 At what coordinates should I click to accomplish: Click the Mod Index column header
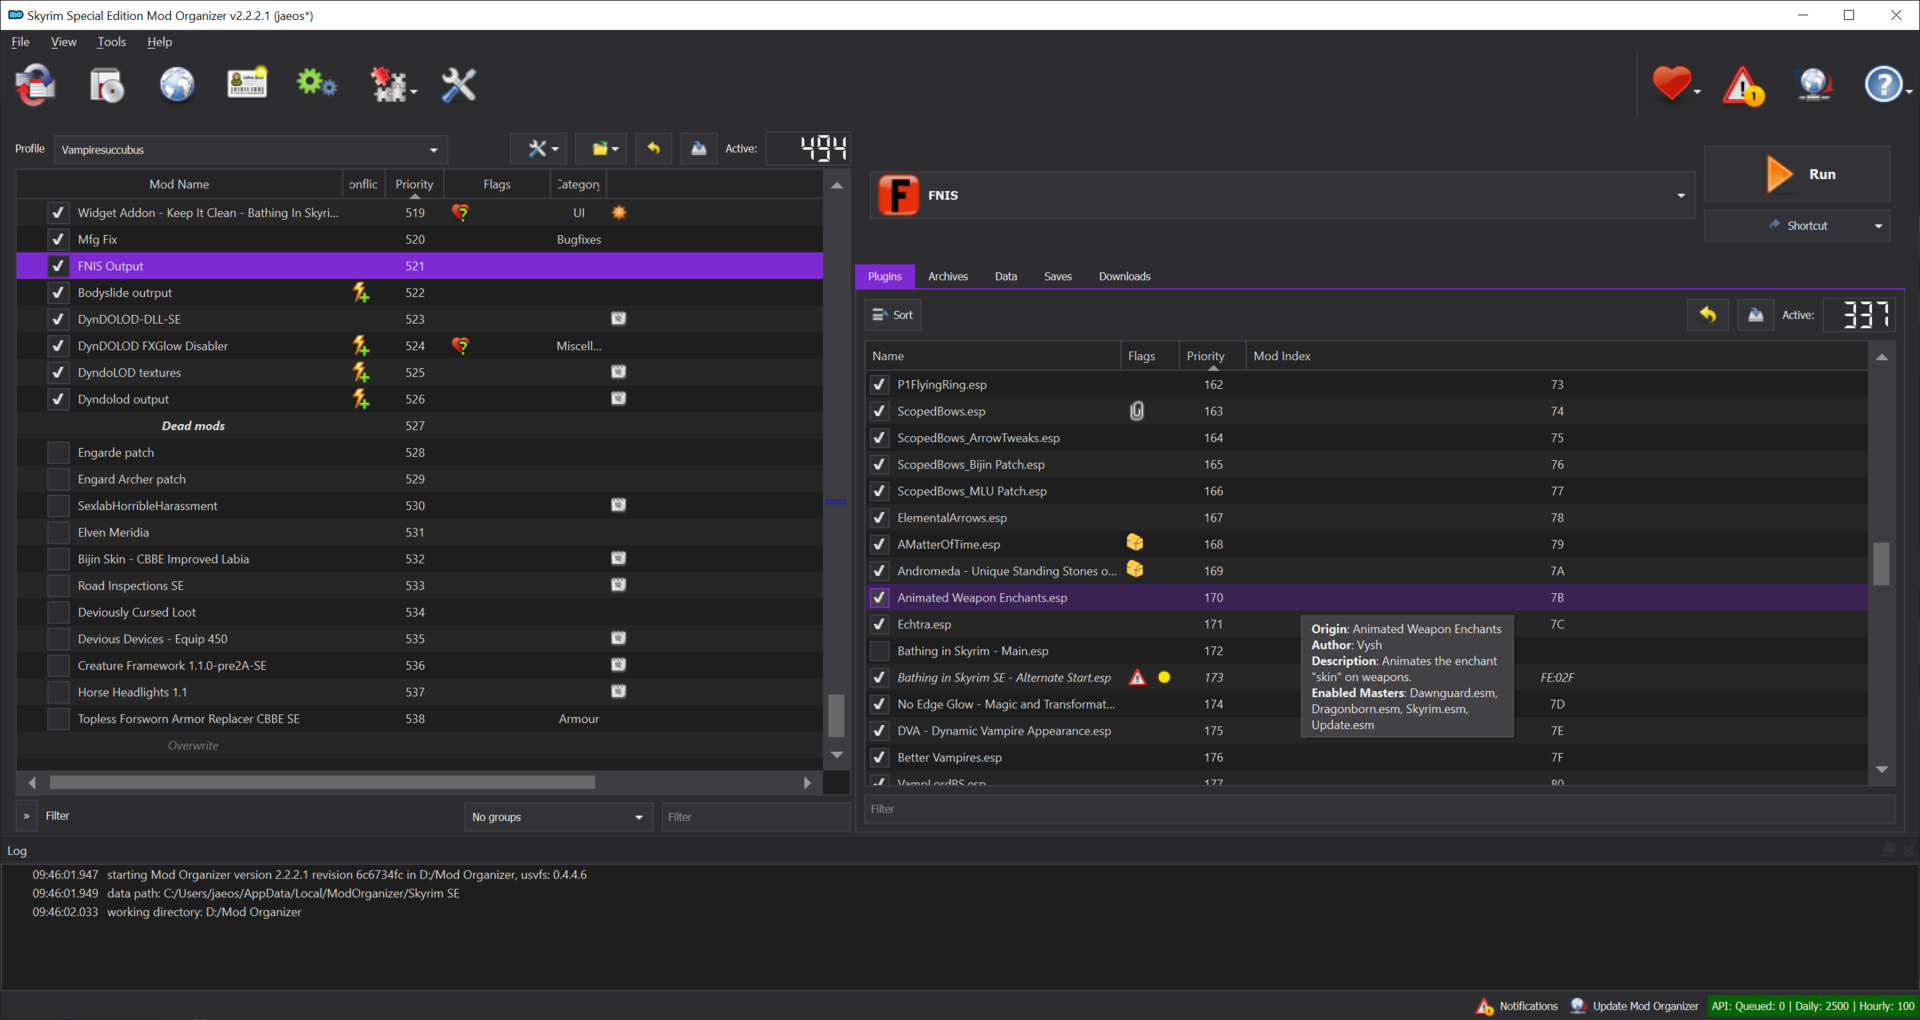(x=1556, y=356)
